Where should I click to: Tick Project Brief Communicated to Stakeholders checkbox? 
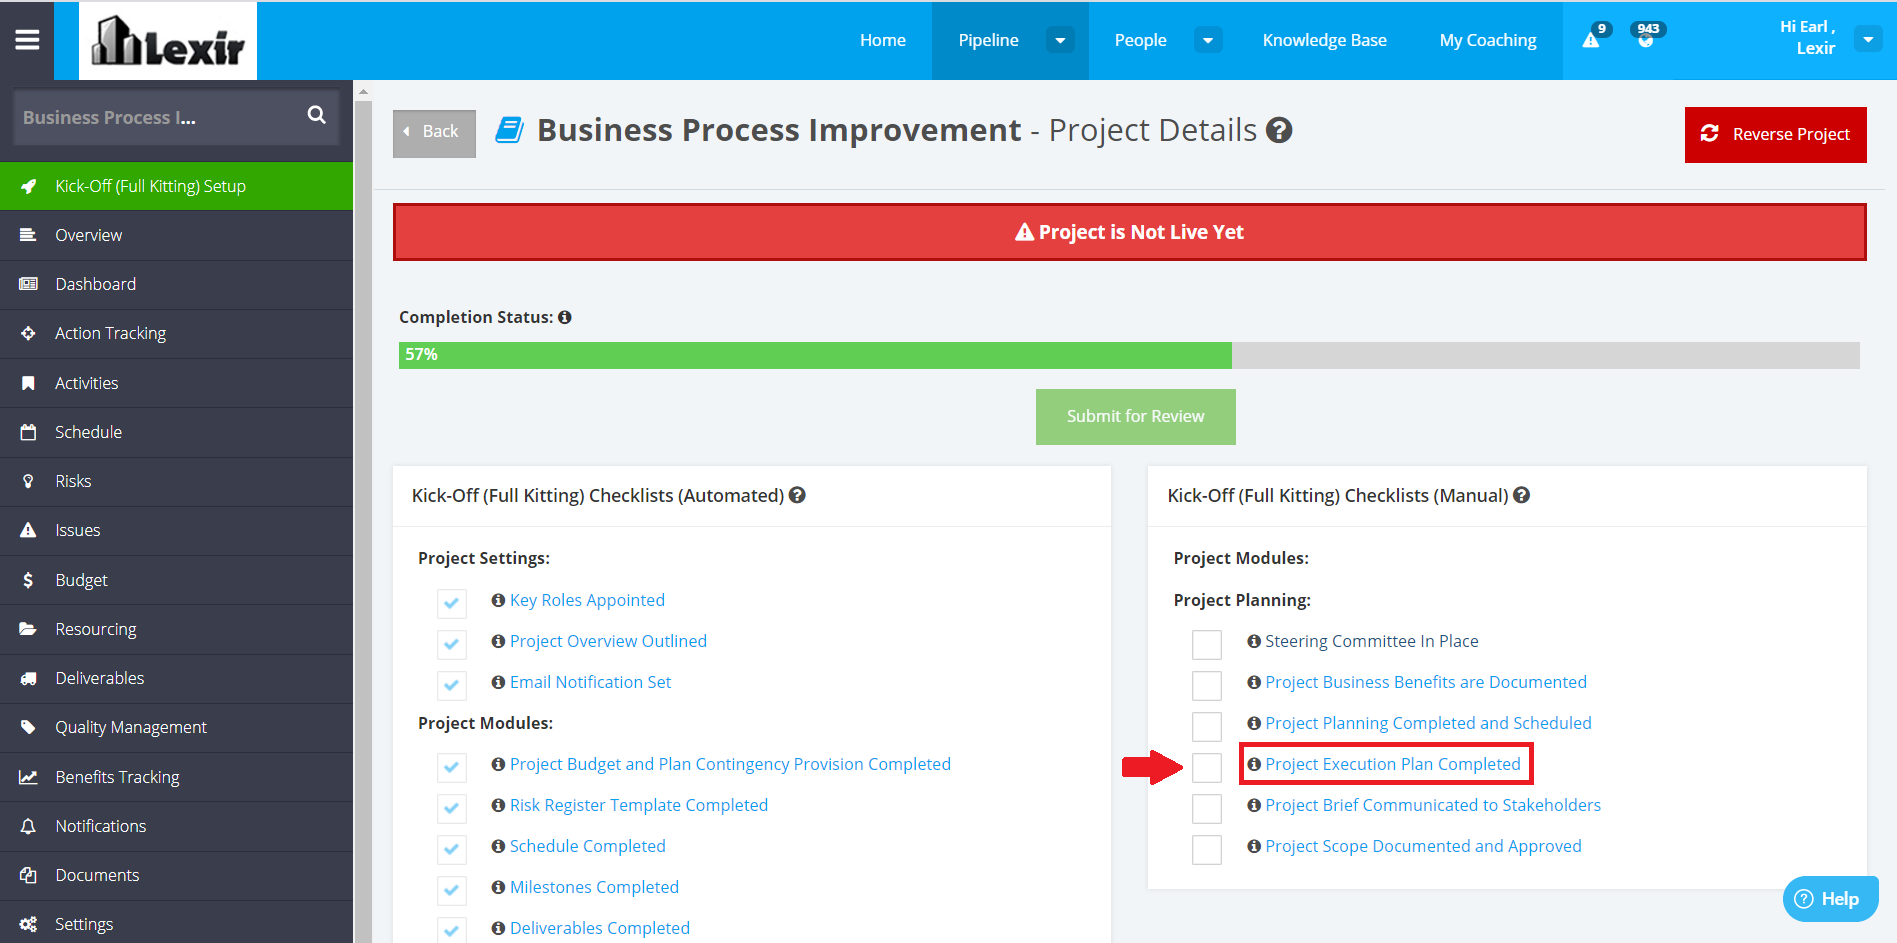tap(1207, 808)
